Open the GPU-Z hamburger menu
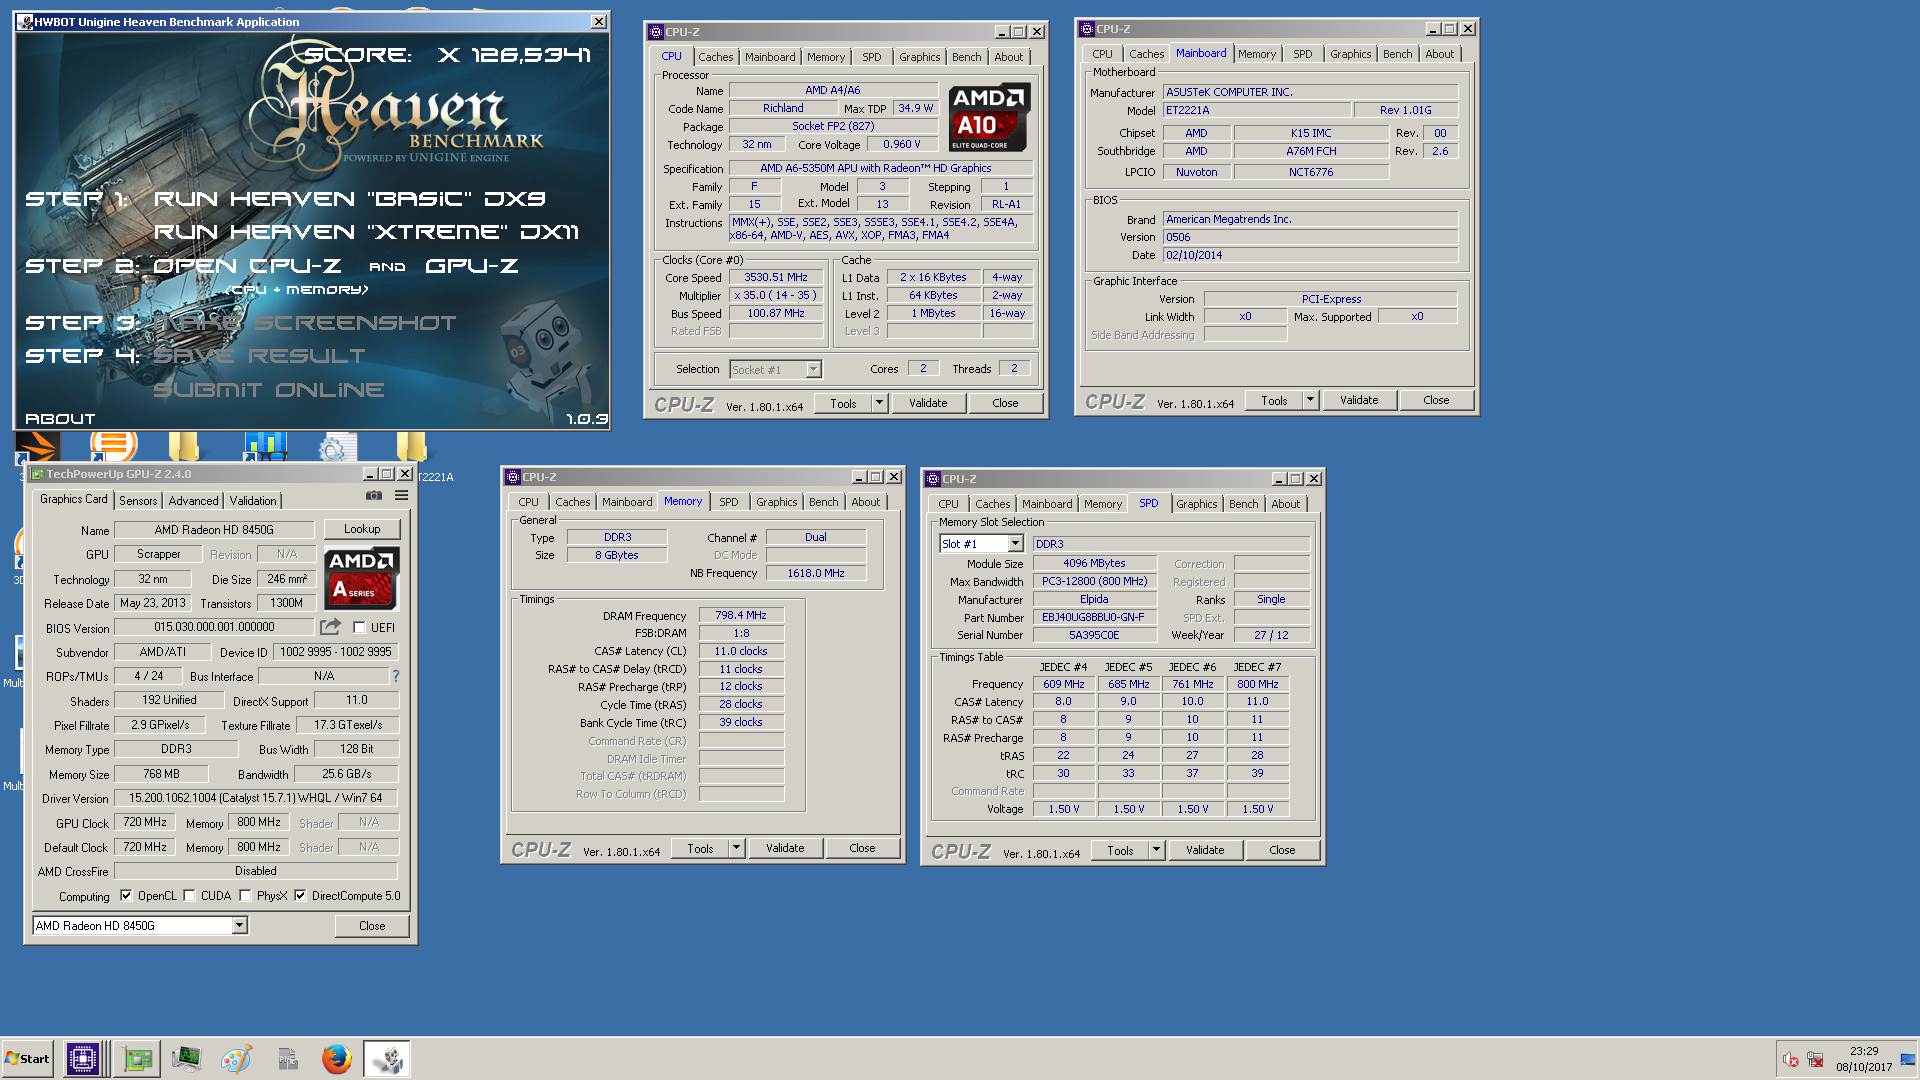Viewport: 1920px width, 1080px height. 401,495
